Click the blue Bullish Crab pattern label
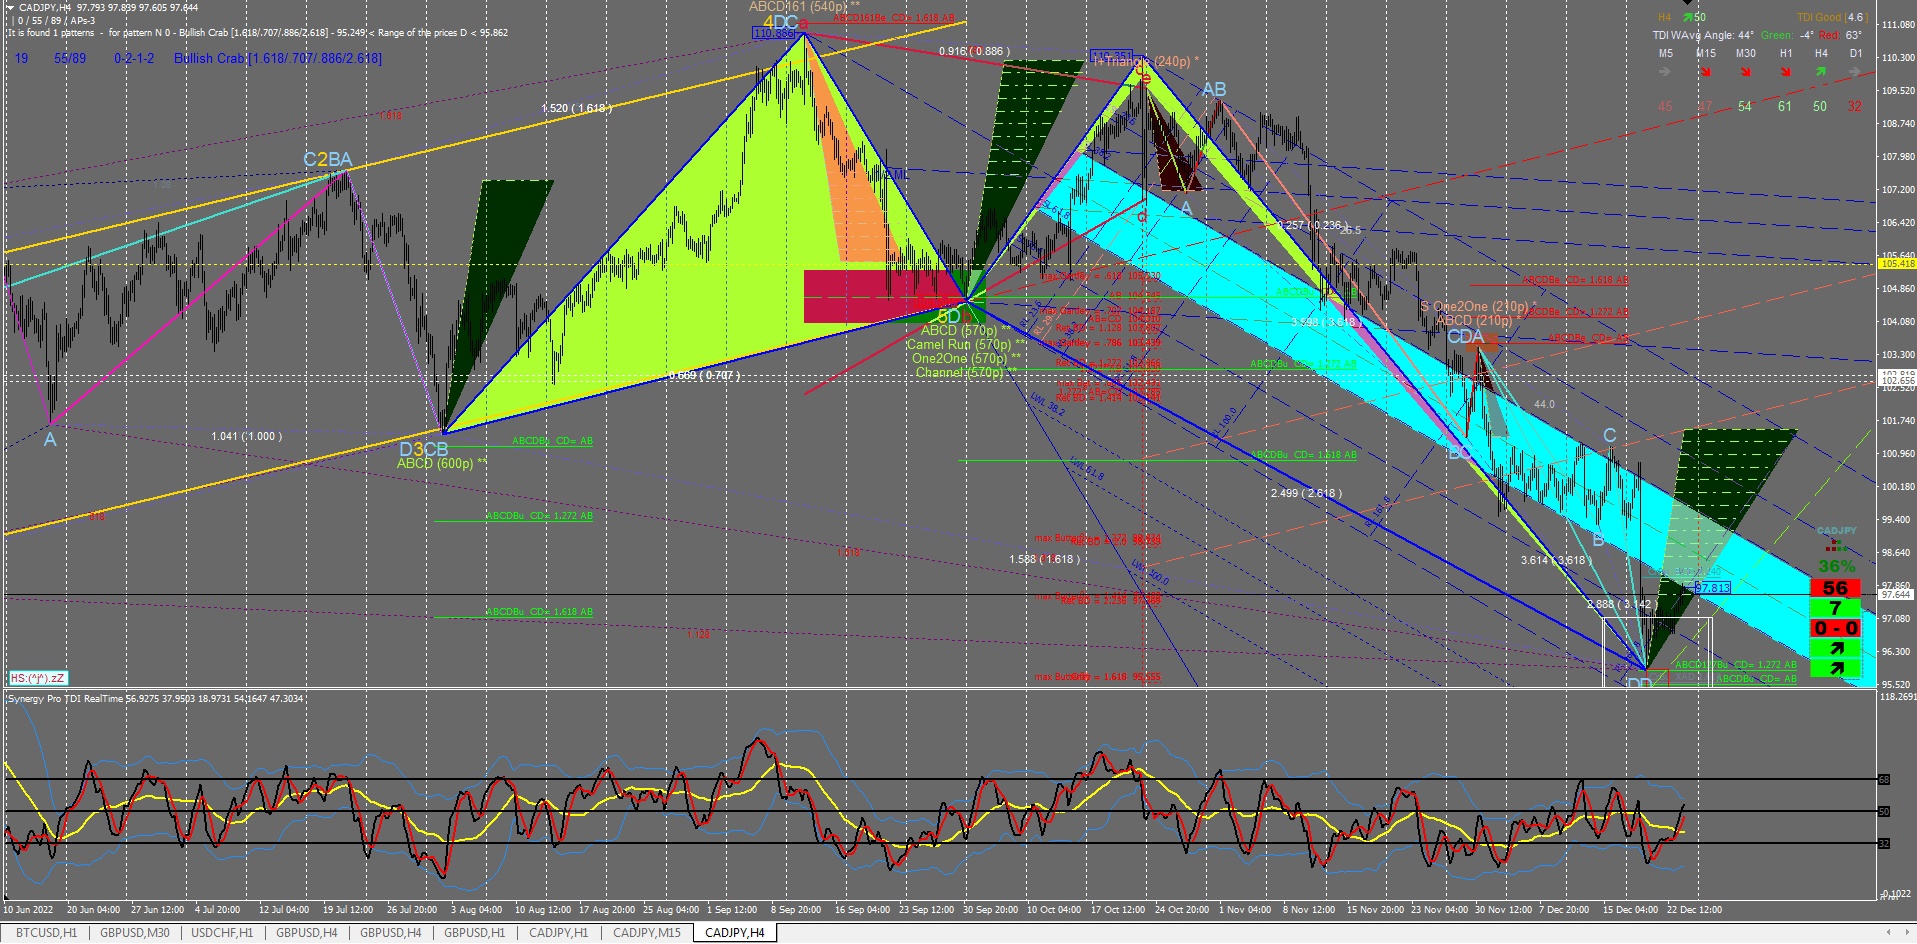 point(277,59)
